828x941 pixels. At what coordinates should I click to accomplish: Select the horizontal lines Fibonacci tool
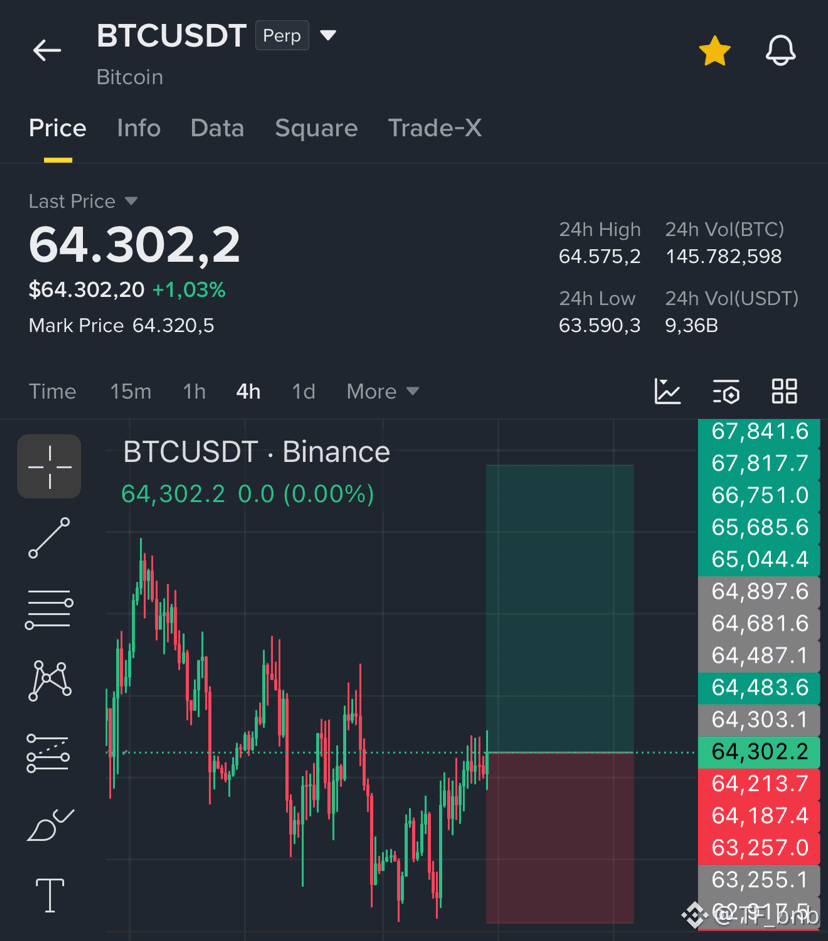point(49,609)
